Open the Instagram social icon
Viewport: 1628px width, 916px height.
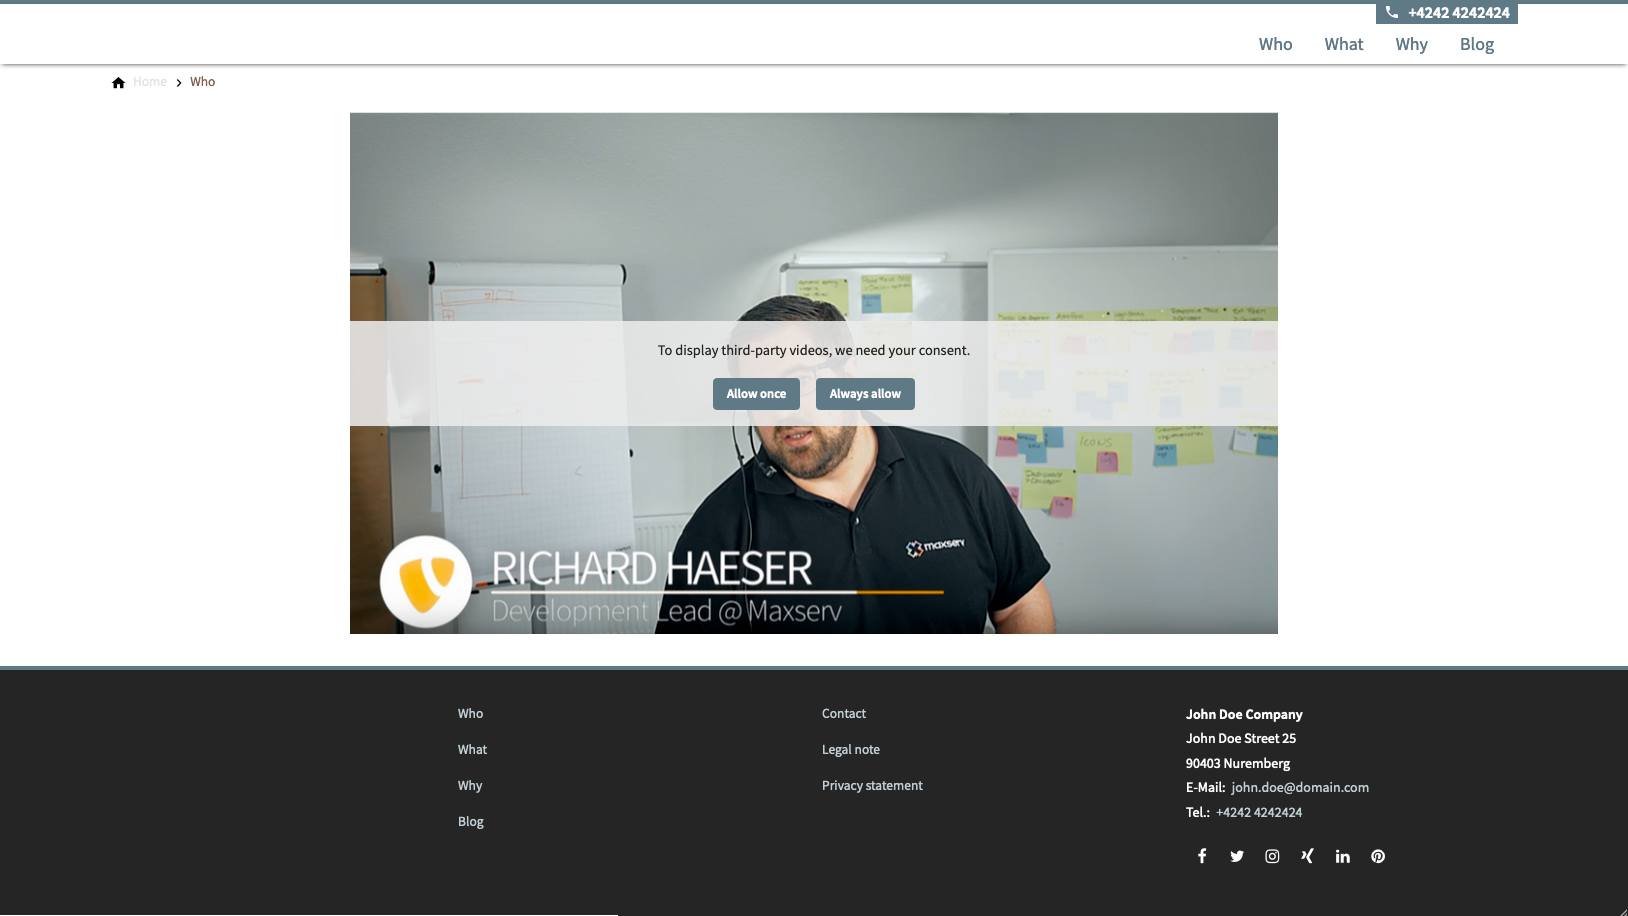point(1272,856)
